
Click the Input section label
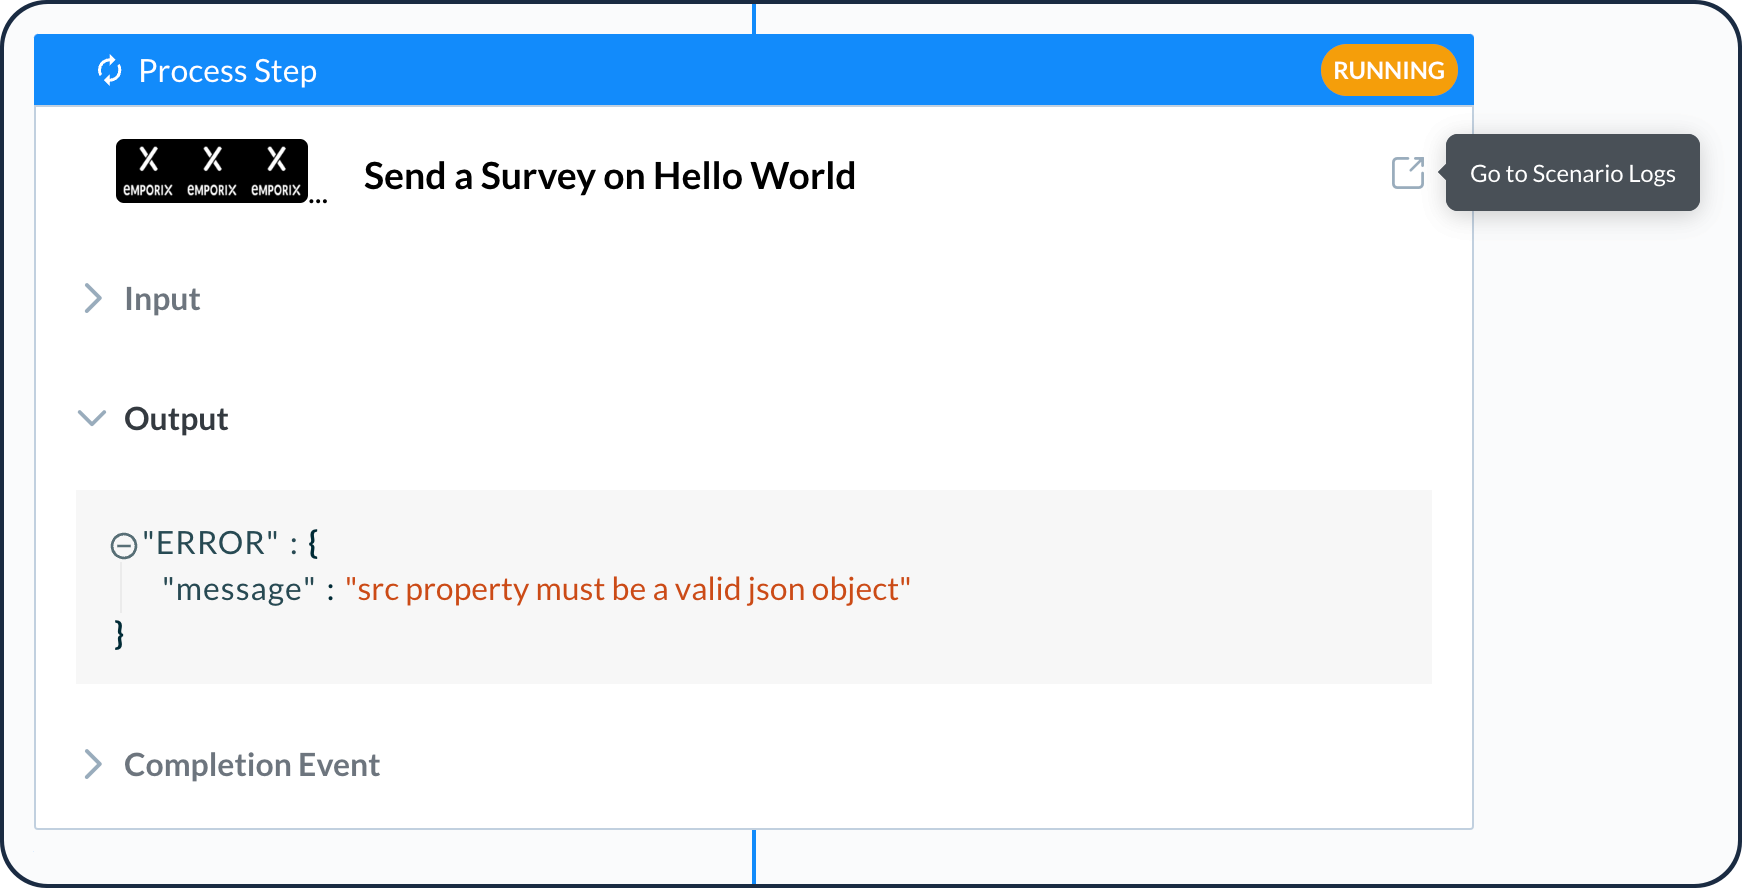[x=162, y=299]
